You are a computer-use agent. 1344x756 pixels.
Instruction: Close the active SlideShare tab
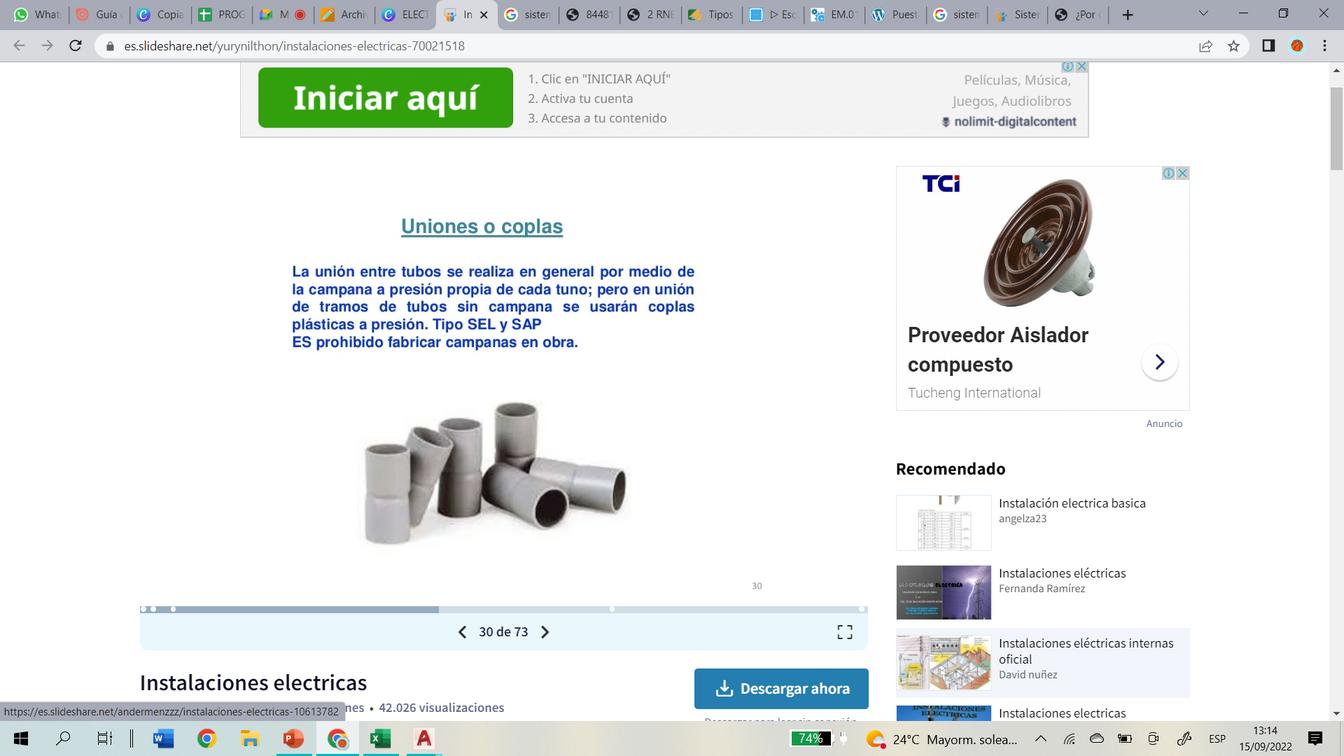[484, 15]
